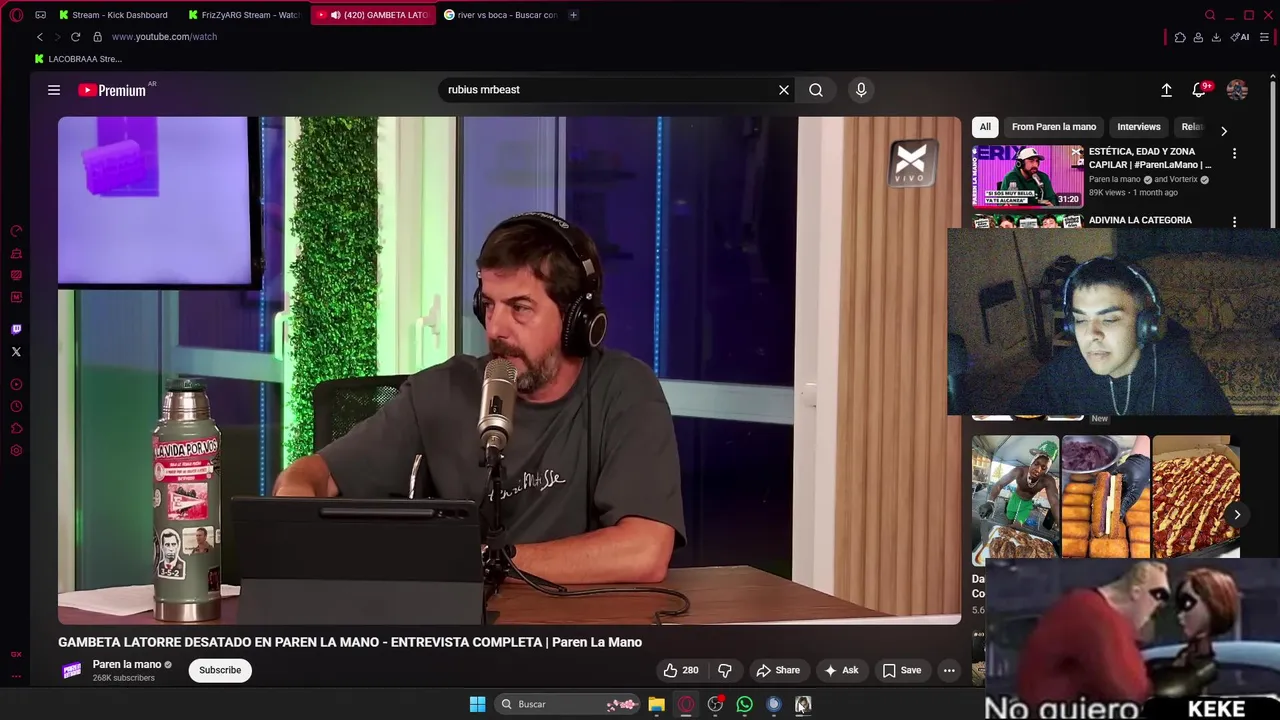Open the browser AI assistant button
The width and height of the screenshot is (1280, 720).
coord(1240,37)
